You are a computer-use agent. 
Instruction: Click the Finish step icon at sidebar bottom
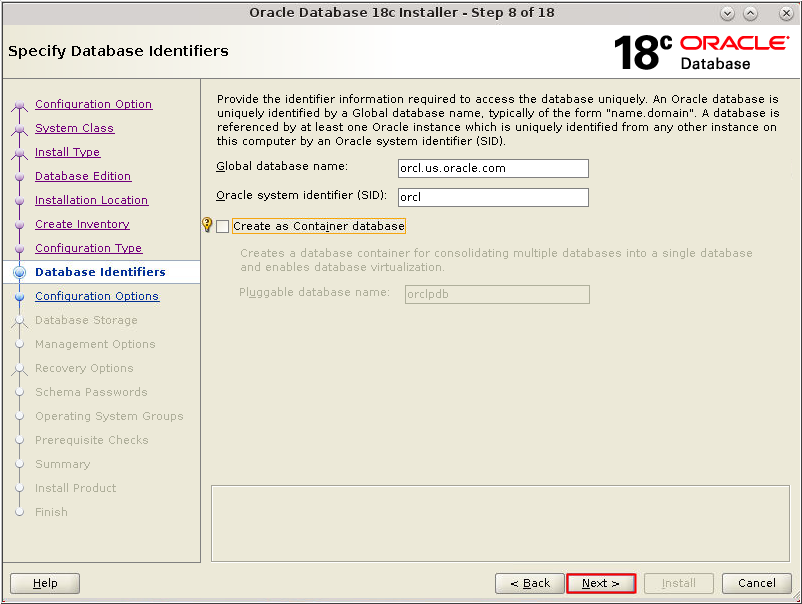click(20, 512)
